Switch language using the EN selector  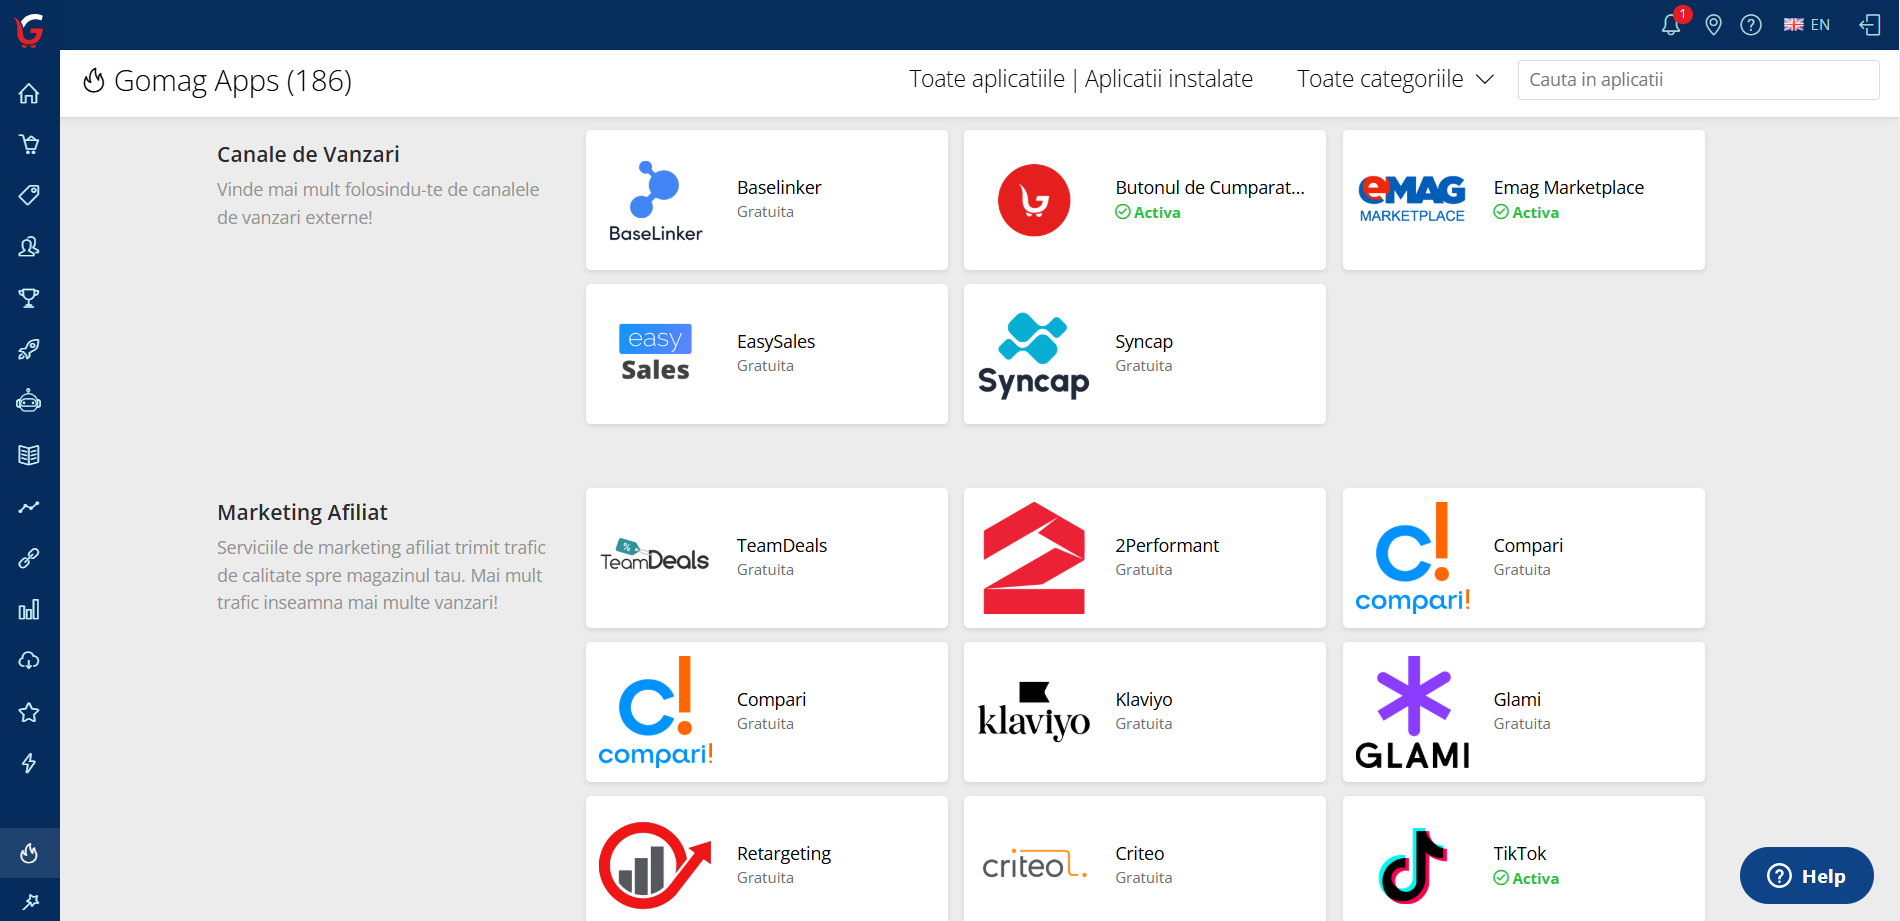pos(1807,25)
